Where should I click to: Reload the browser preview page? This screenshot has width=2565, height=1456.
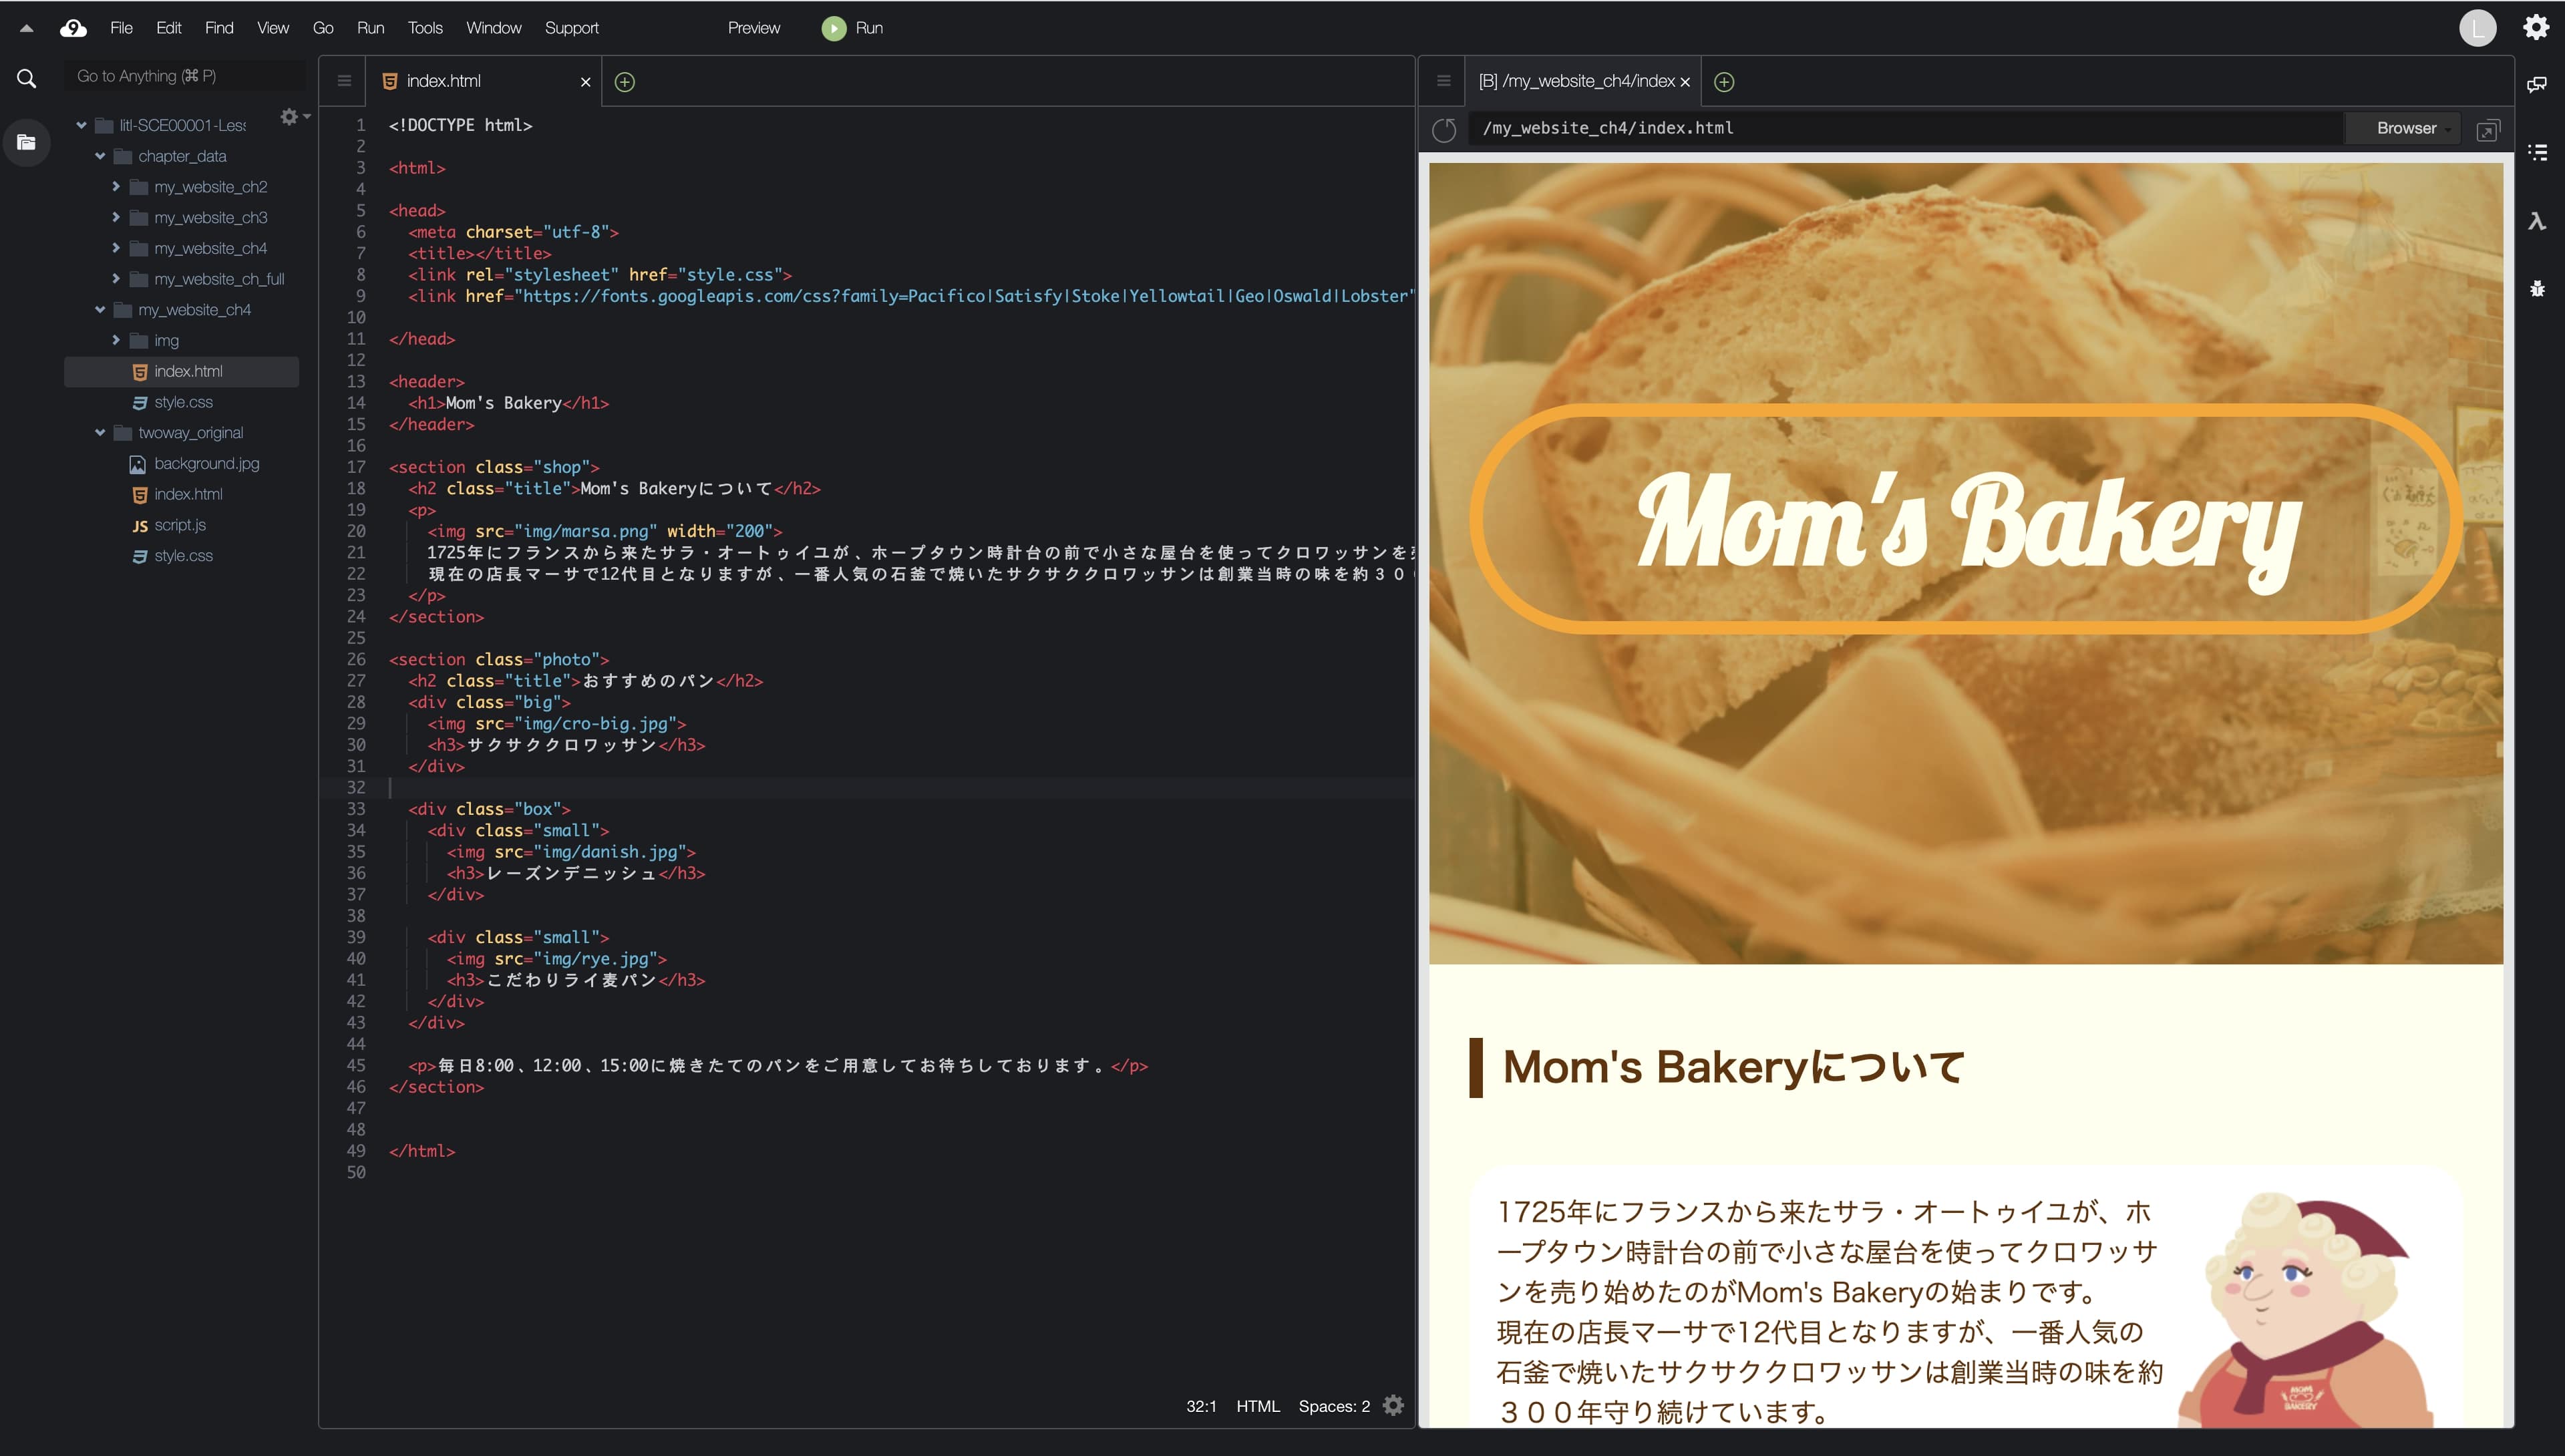coord(1444,129)
